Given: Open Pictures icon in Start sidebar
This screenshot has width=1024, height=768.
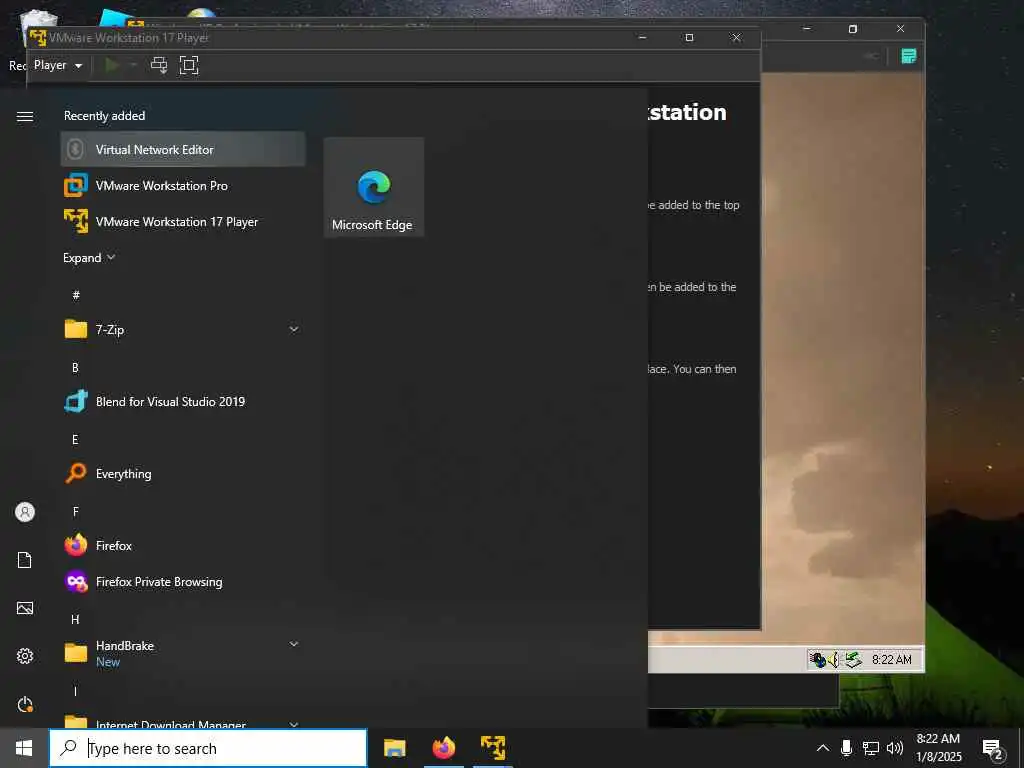Looking at the screenshot, I should point(25,608).
